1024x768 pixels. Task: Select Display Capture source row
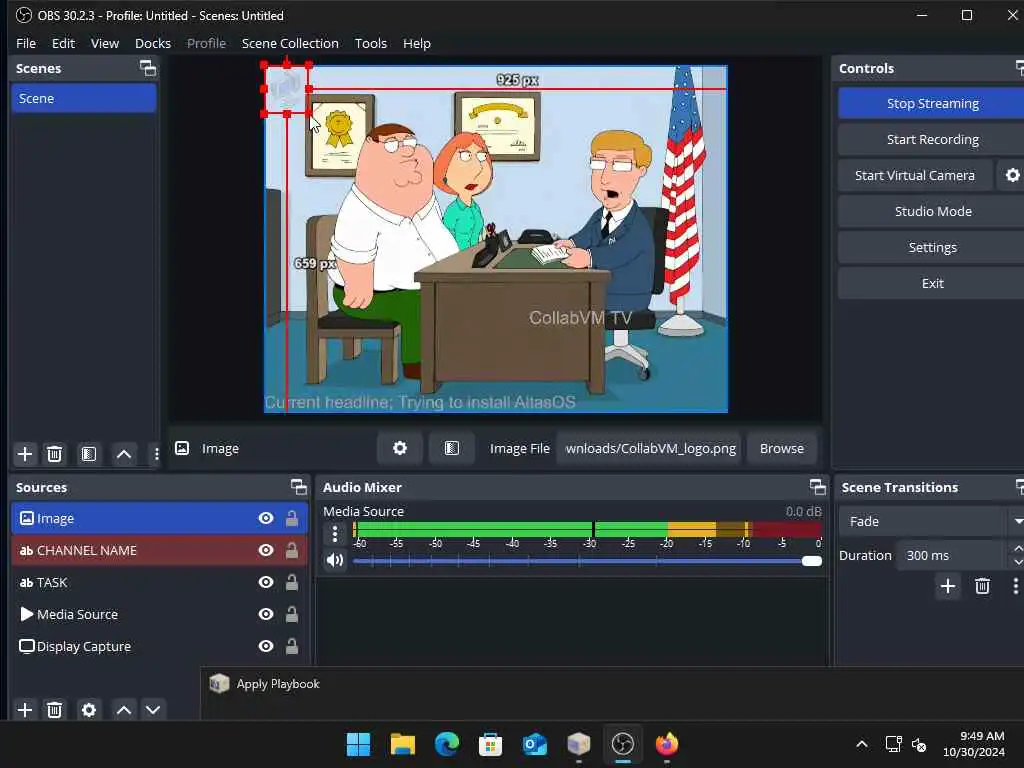159,646
